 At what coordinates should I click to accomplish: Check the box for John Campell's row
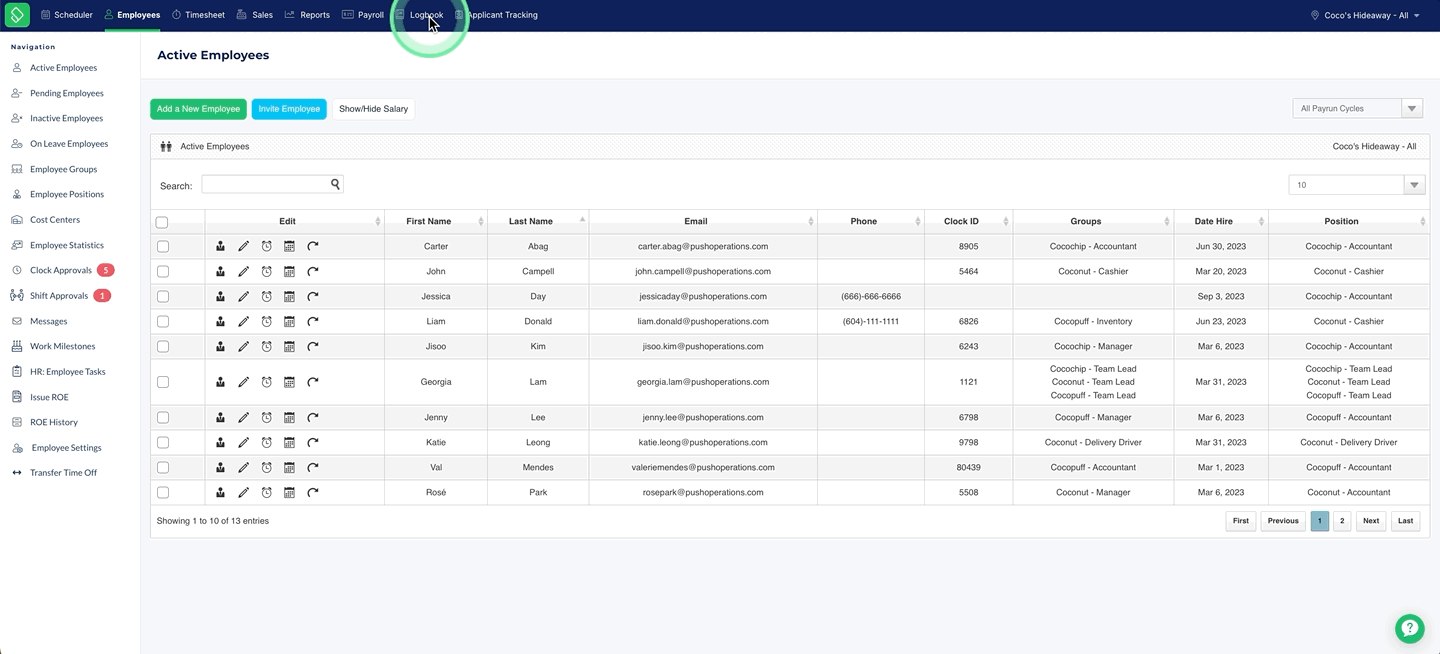tap(163, 271)
